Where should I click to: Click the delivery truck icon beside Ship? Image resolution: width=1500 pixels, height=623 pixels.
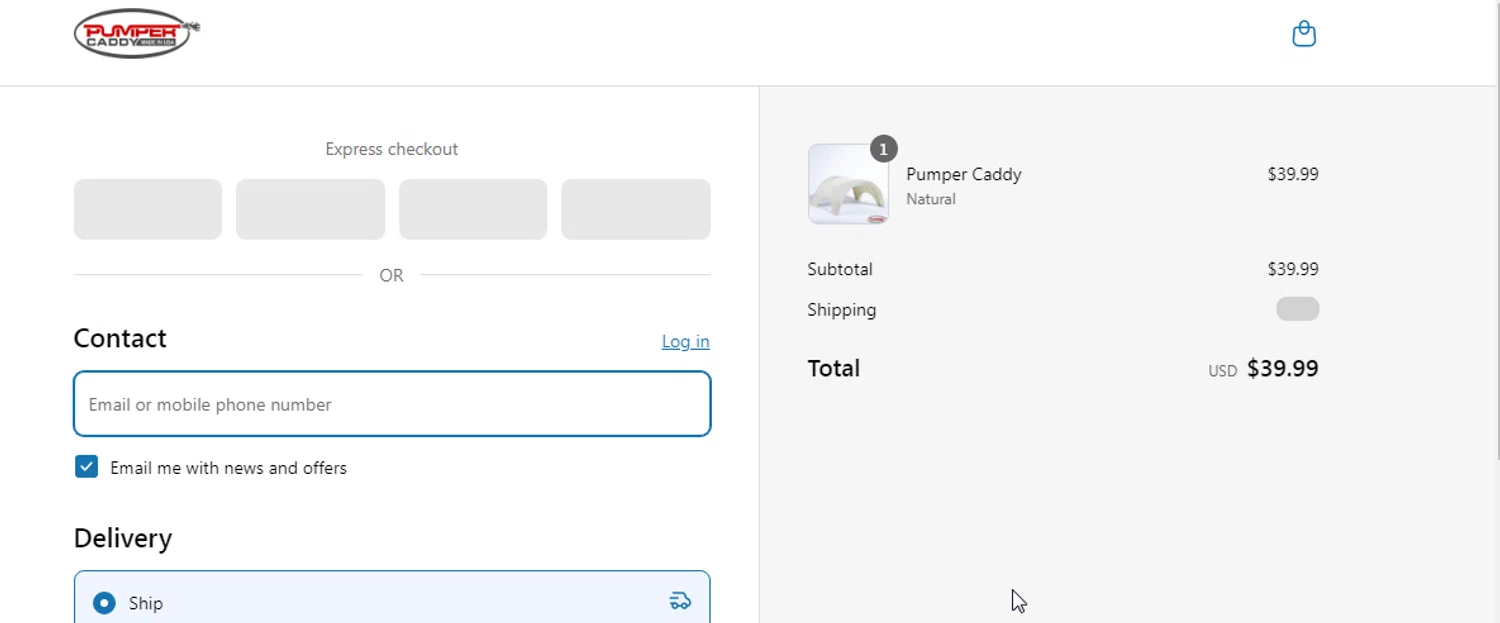[x=680, y=601]
